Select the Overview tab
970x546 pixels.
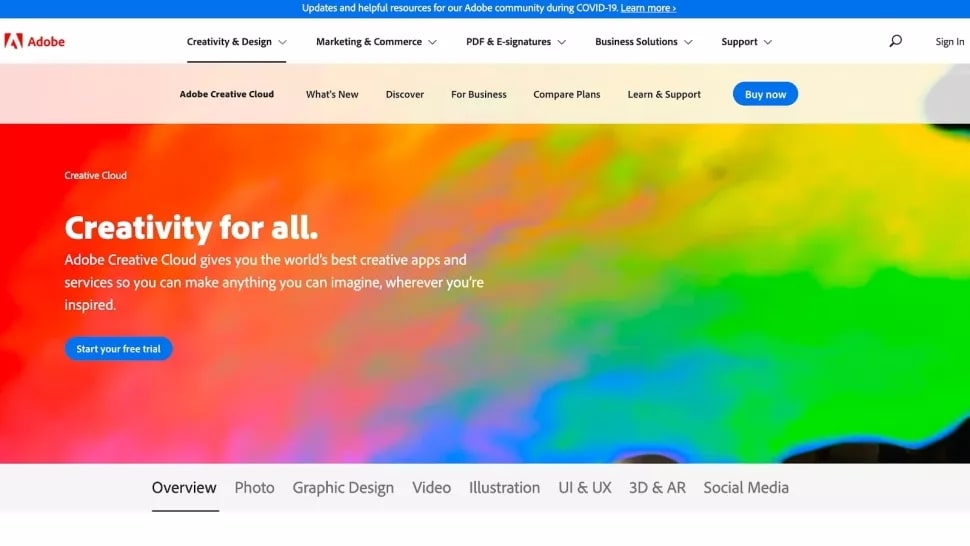point(184,487)
